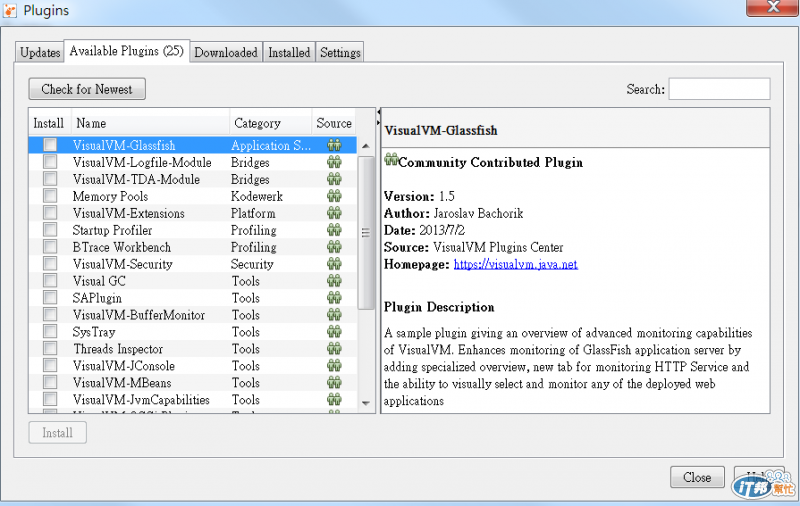Tick install checkbox for VisualVM-Extensions

(x=50, y=213)
